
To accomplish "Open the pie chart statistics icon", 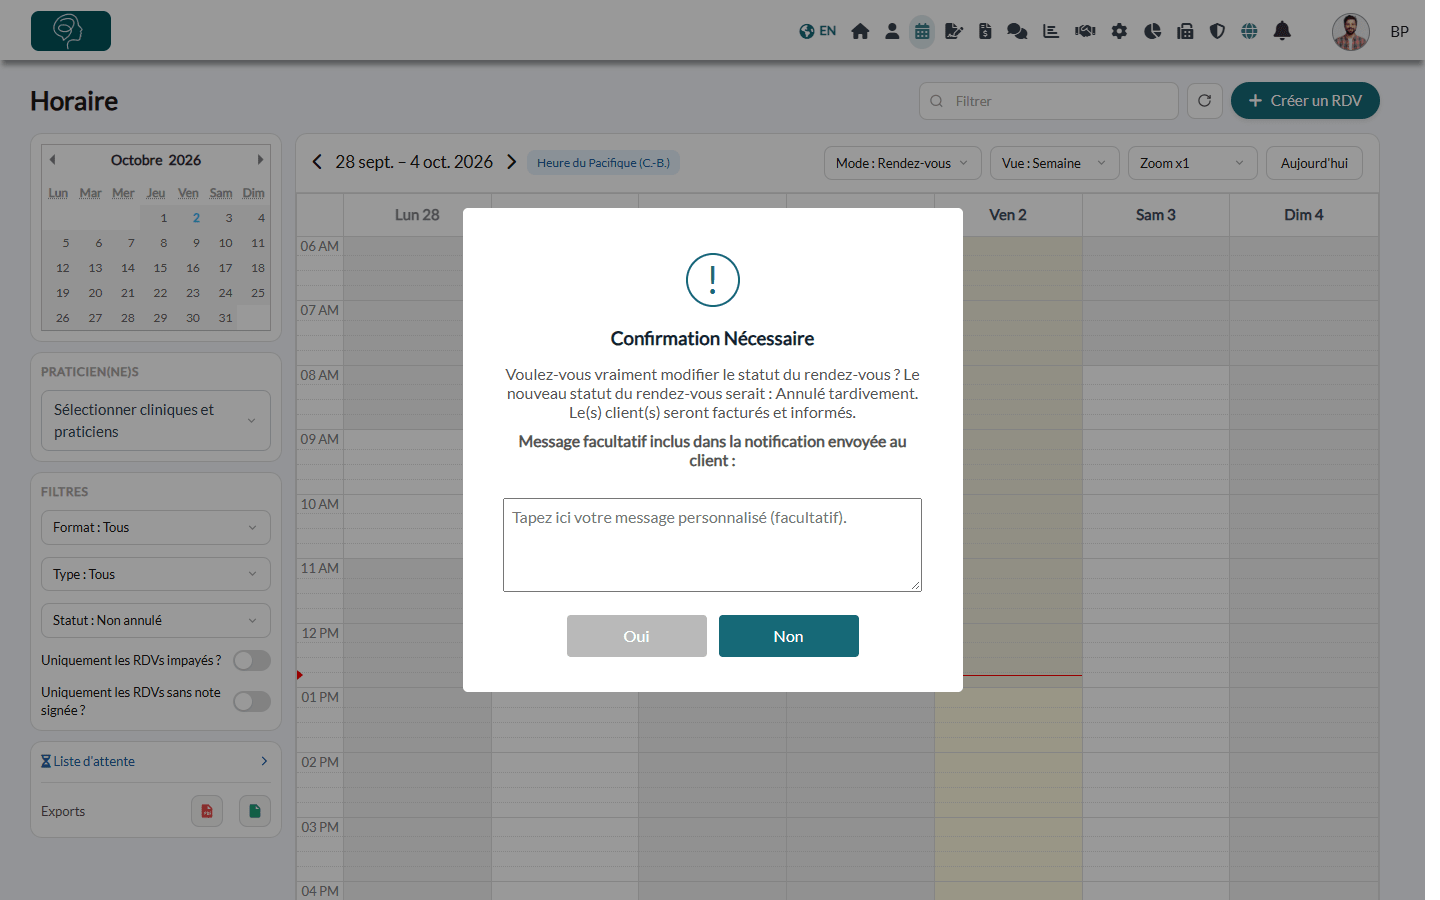I will [1152, 31].
